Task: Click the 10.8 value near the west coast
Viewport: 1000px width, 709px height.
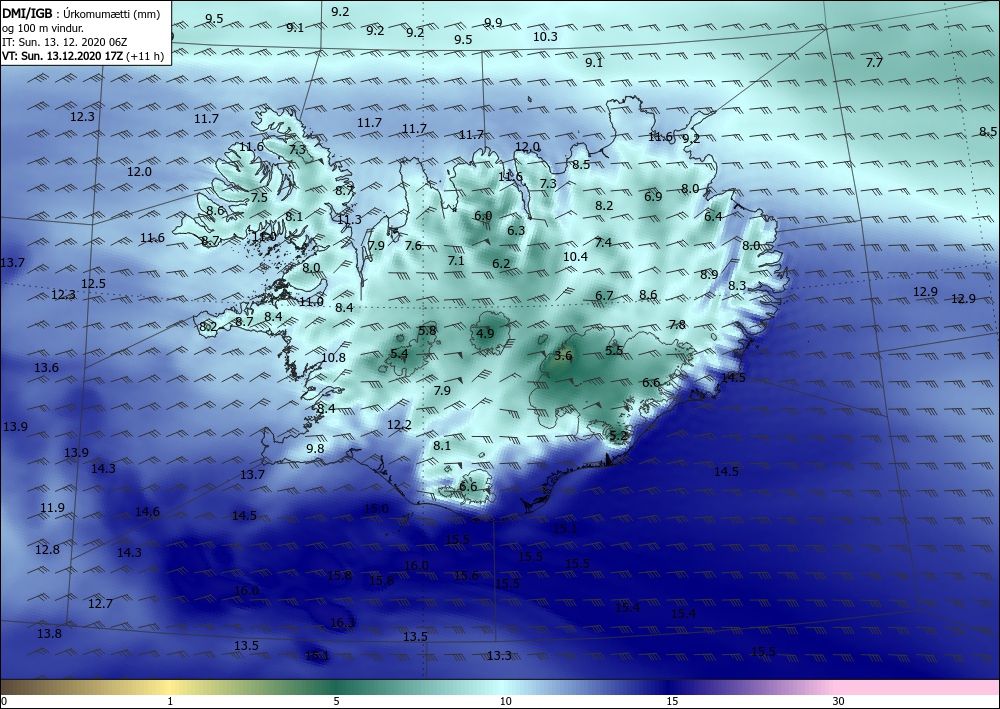Action: tap(334, 358)
